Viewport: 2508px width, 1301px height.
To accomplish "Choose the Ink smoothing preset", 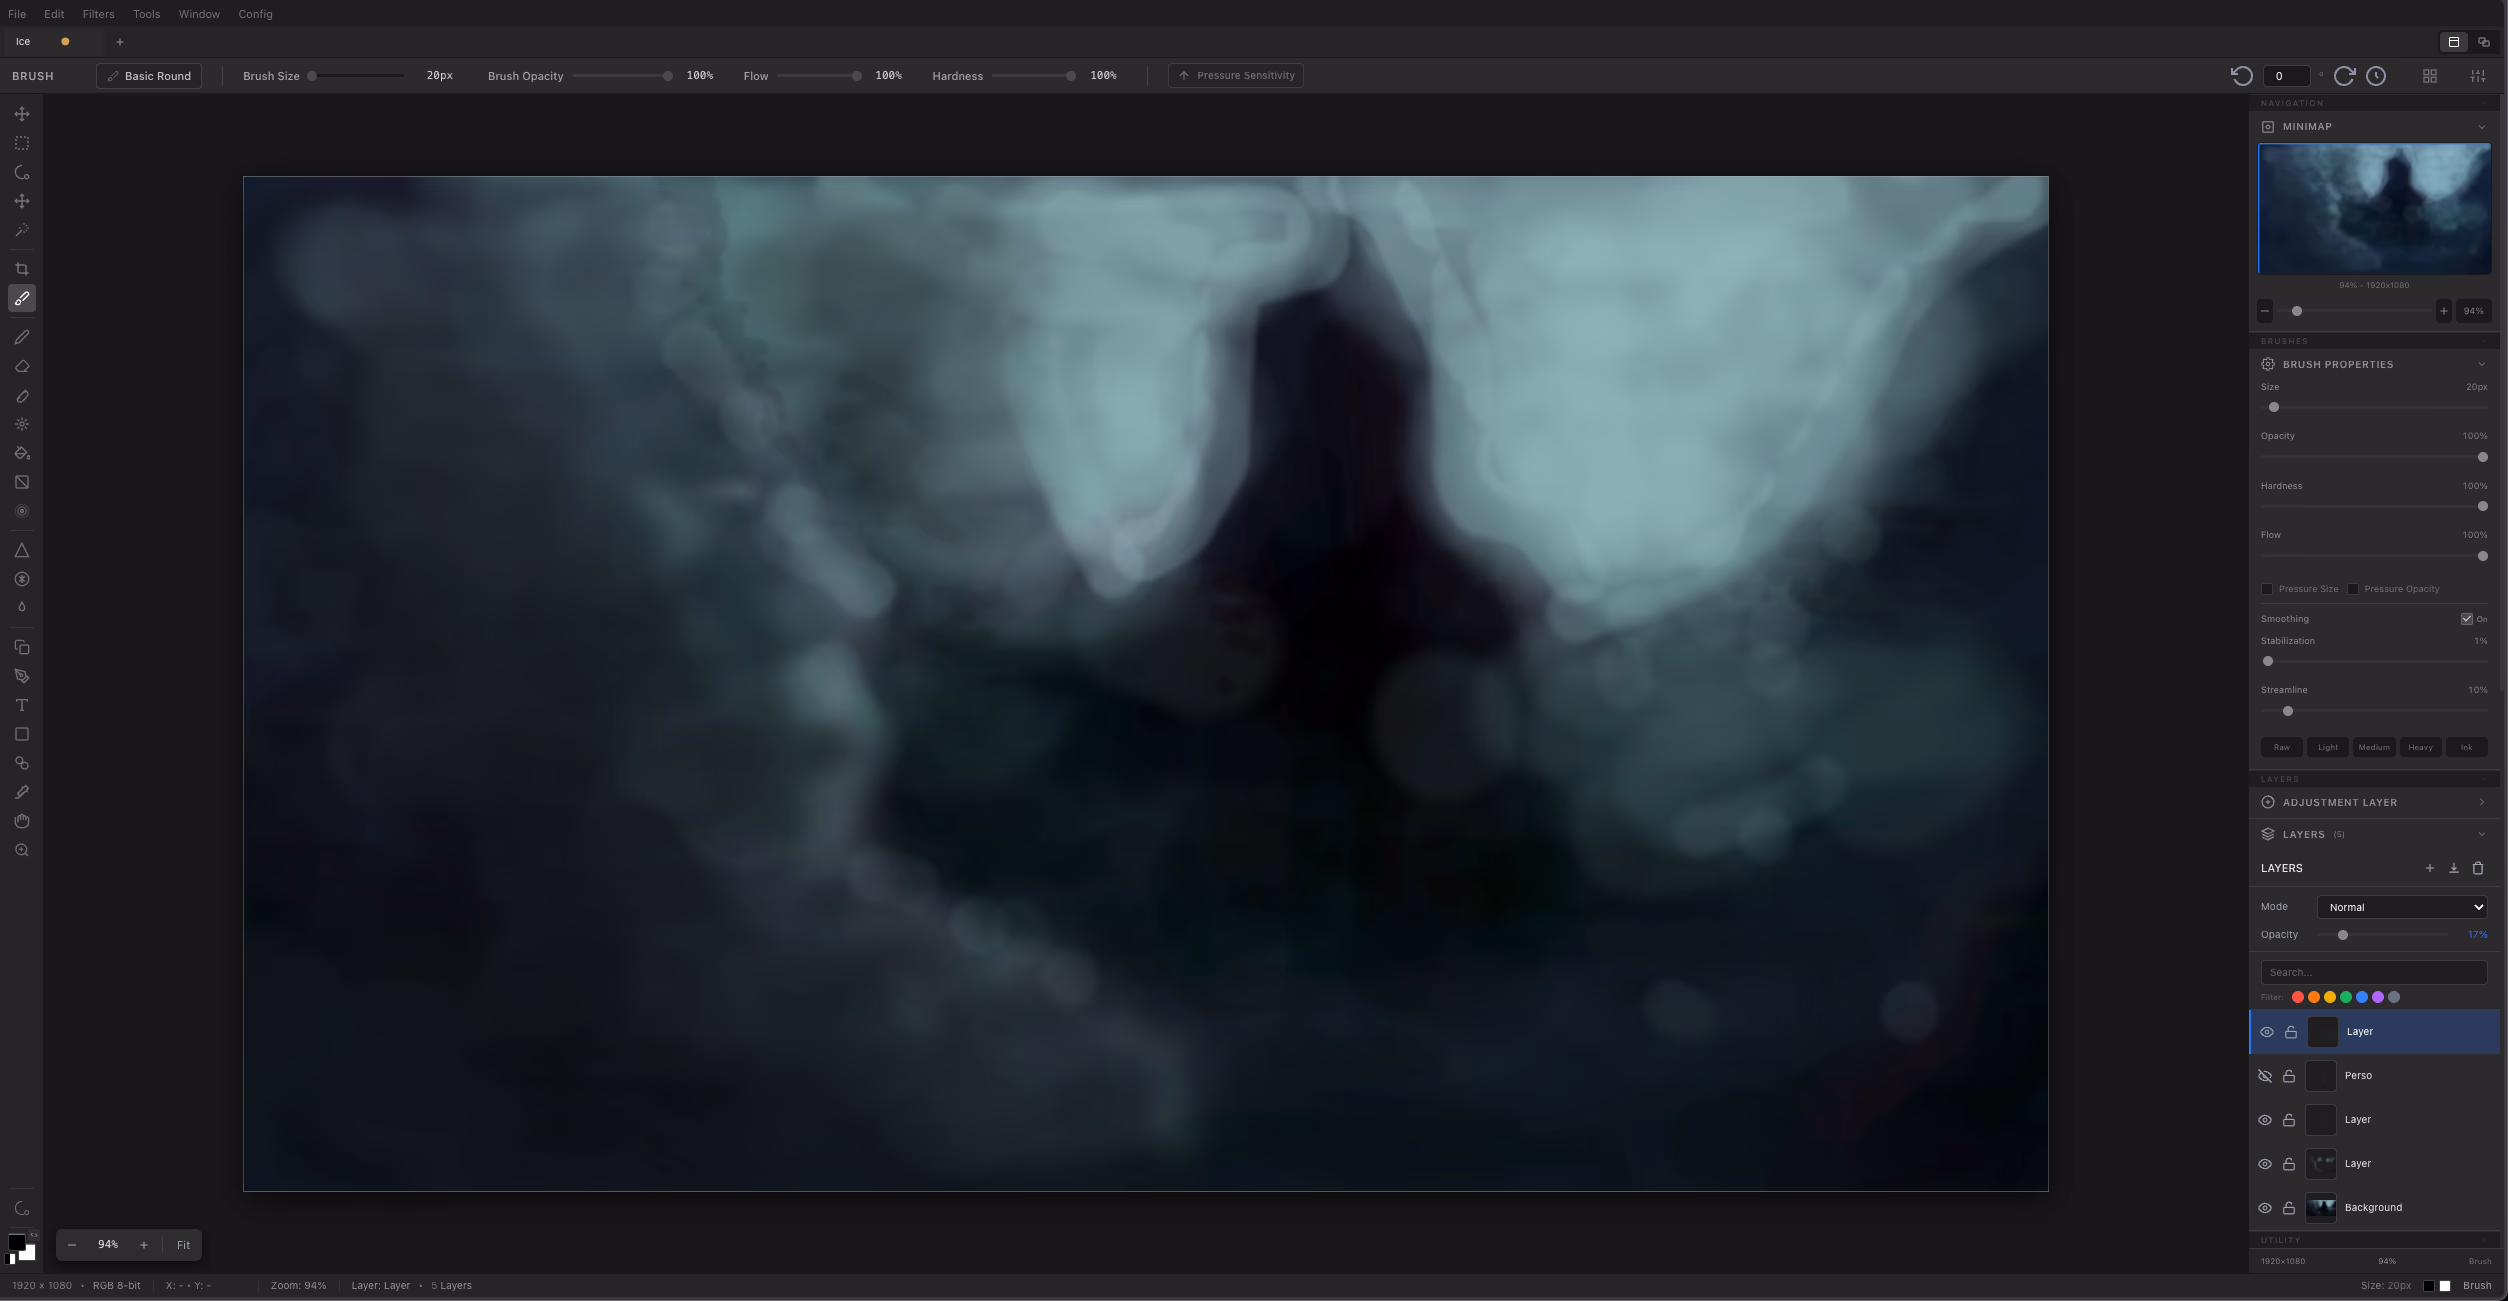I will pos(2466,747).
